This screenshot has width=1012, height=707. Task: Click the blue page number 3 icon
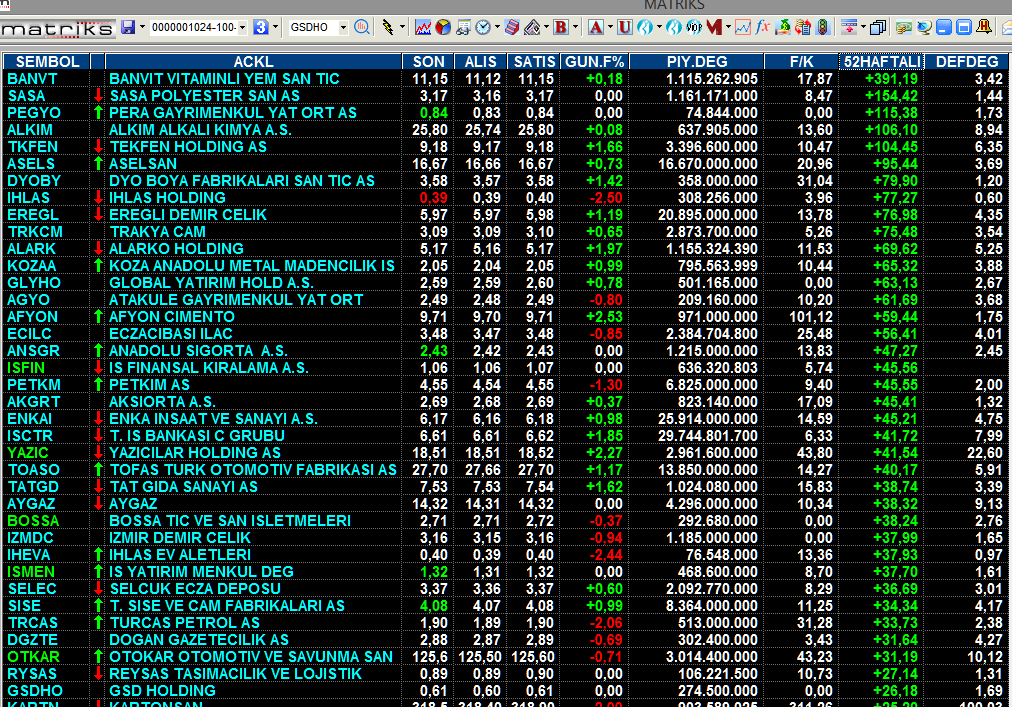point(261,27)
